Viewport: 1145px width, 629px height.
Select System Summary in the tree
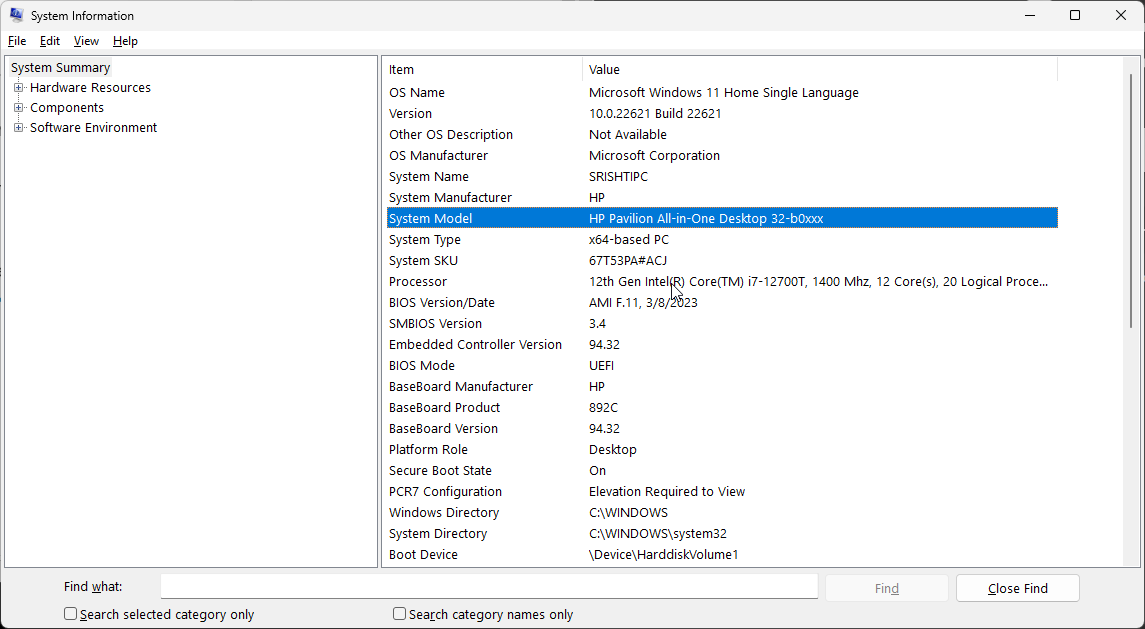pos(61,67)
